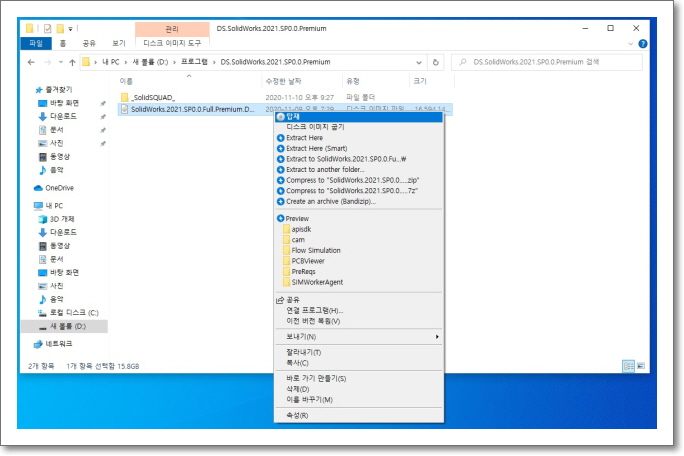This screenshot has width=684, height=456.
Task: Click the 관리 contextual tab header
Action: click(172, 29)
